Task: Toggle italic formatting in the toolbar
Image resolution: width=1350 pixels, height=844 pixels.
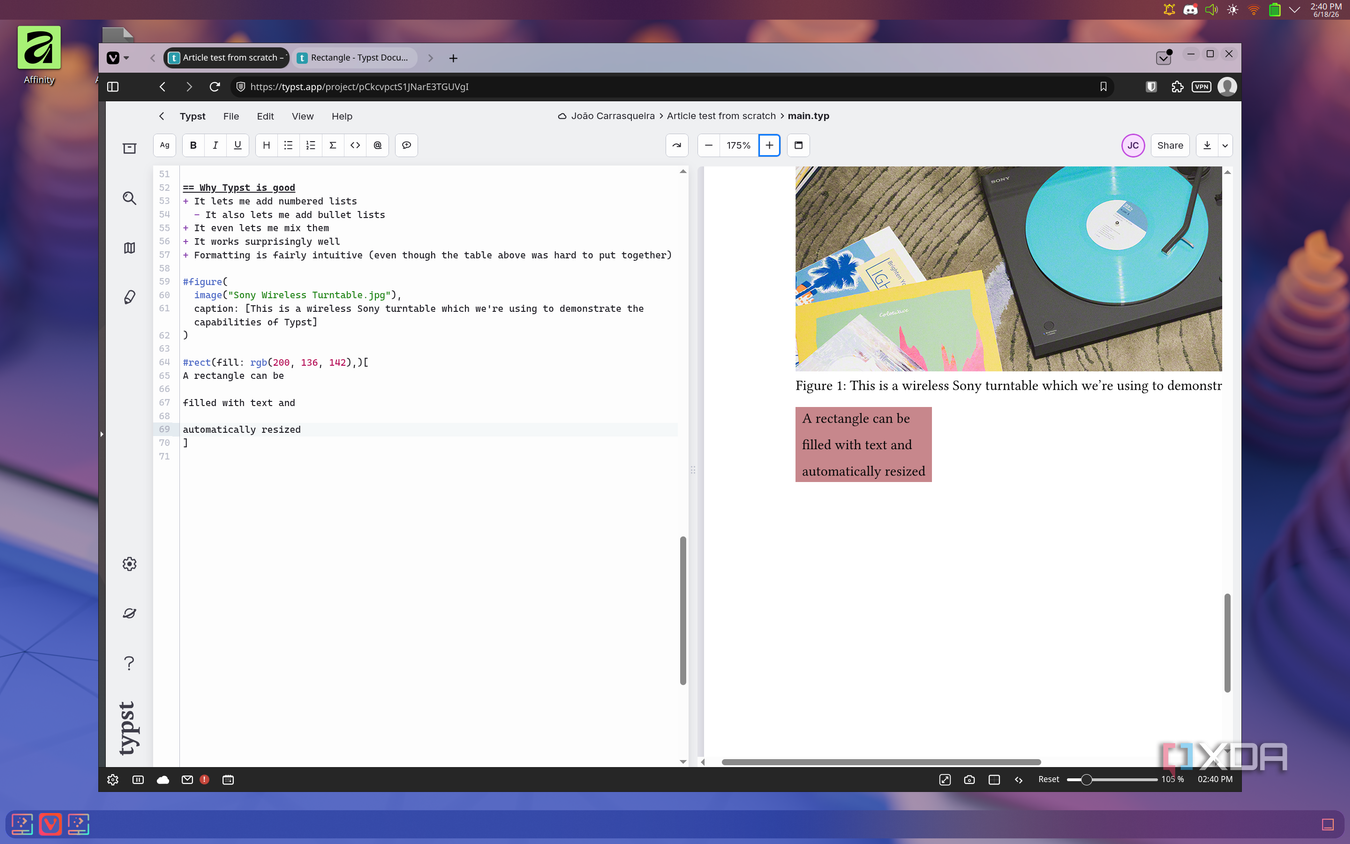Action: pyautogui.click(x=215, y=145)
